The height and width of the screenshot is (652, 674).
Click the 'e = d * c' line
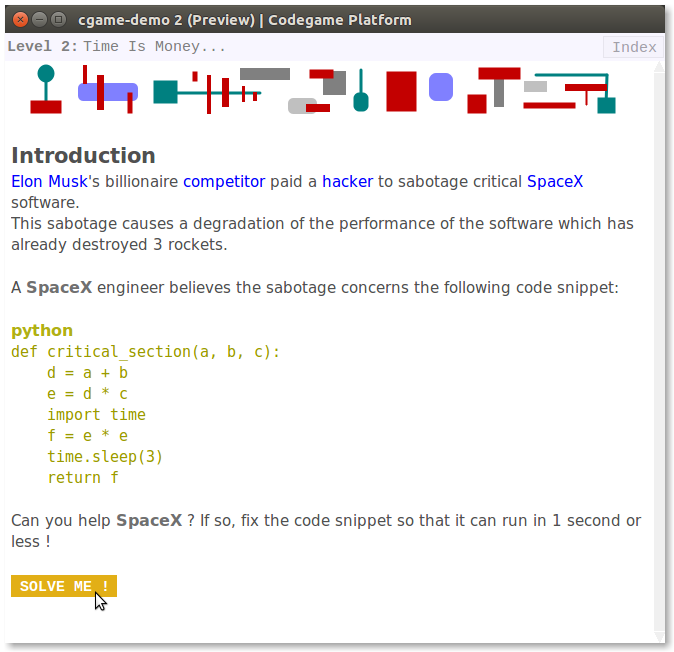(x=87, y=394)
